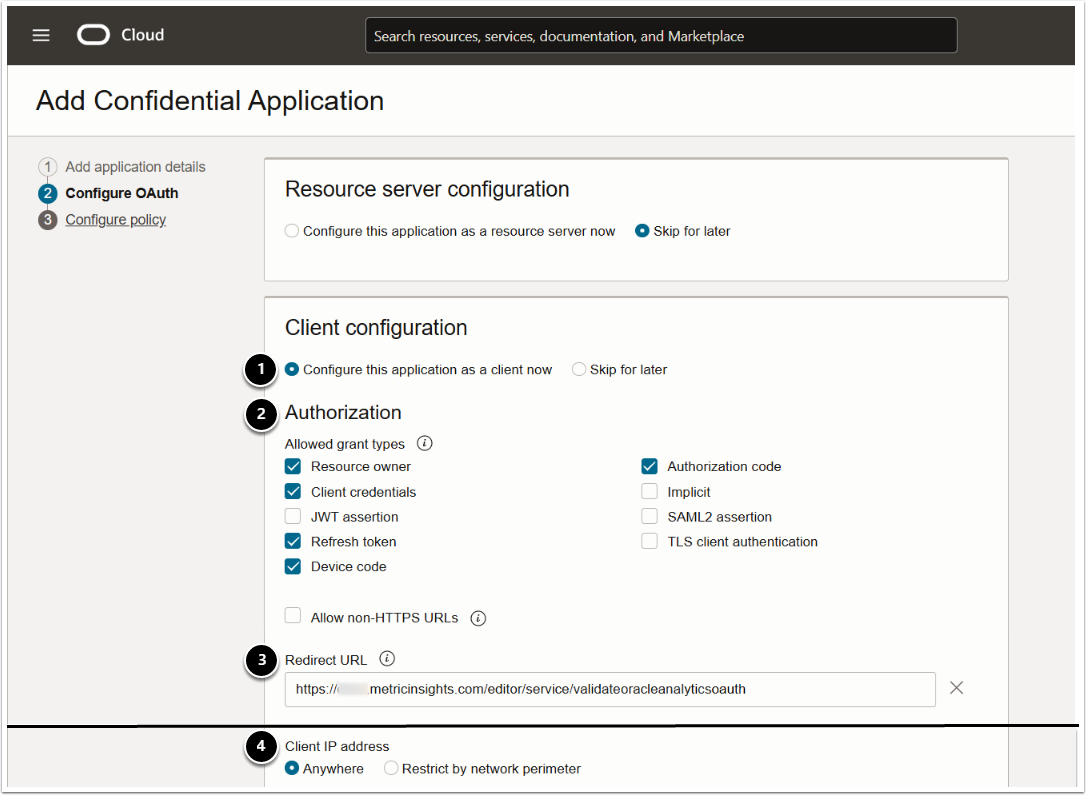
Task: Choose Restrict by network perimeter option
Action: point(392,769)
